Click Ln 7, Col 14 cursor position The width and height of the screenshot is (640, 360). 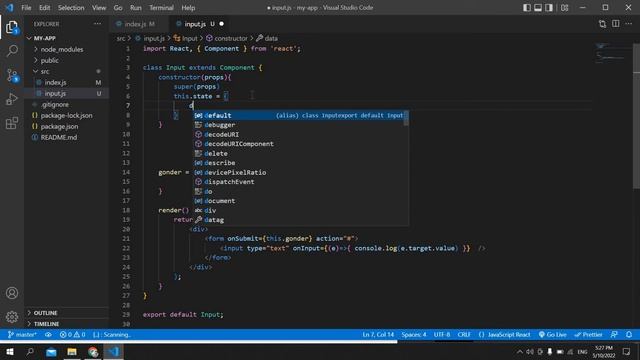[378, 334]
